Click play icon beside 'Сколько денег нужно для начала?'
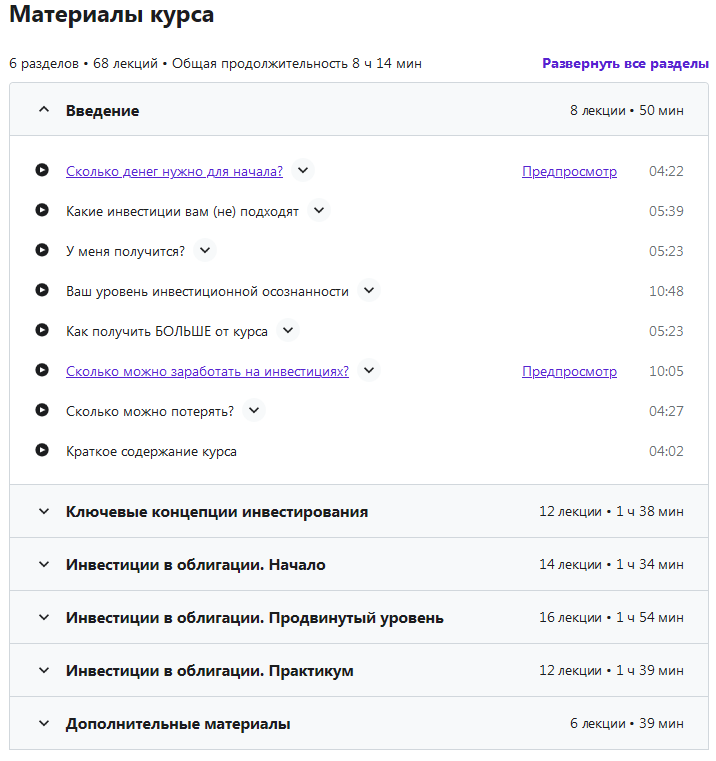Screen dimensions: 716x761 tap(42, 170)
